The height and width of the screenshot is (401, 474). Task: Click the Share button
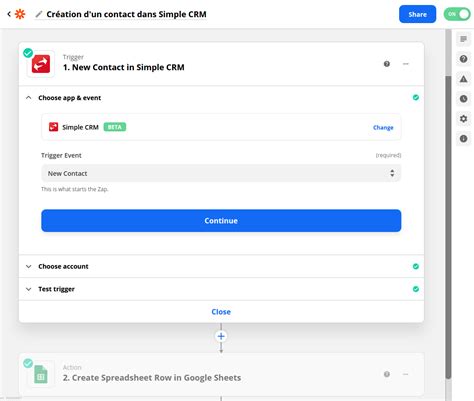[x=417, y=14]
